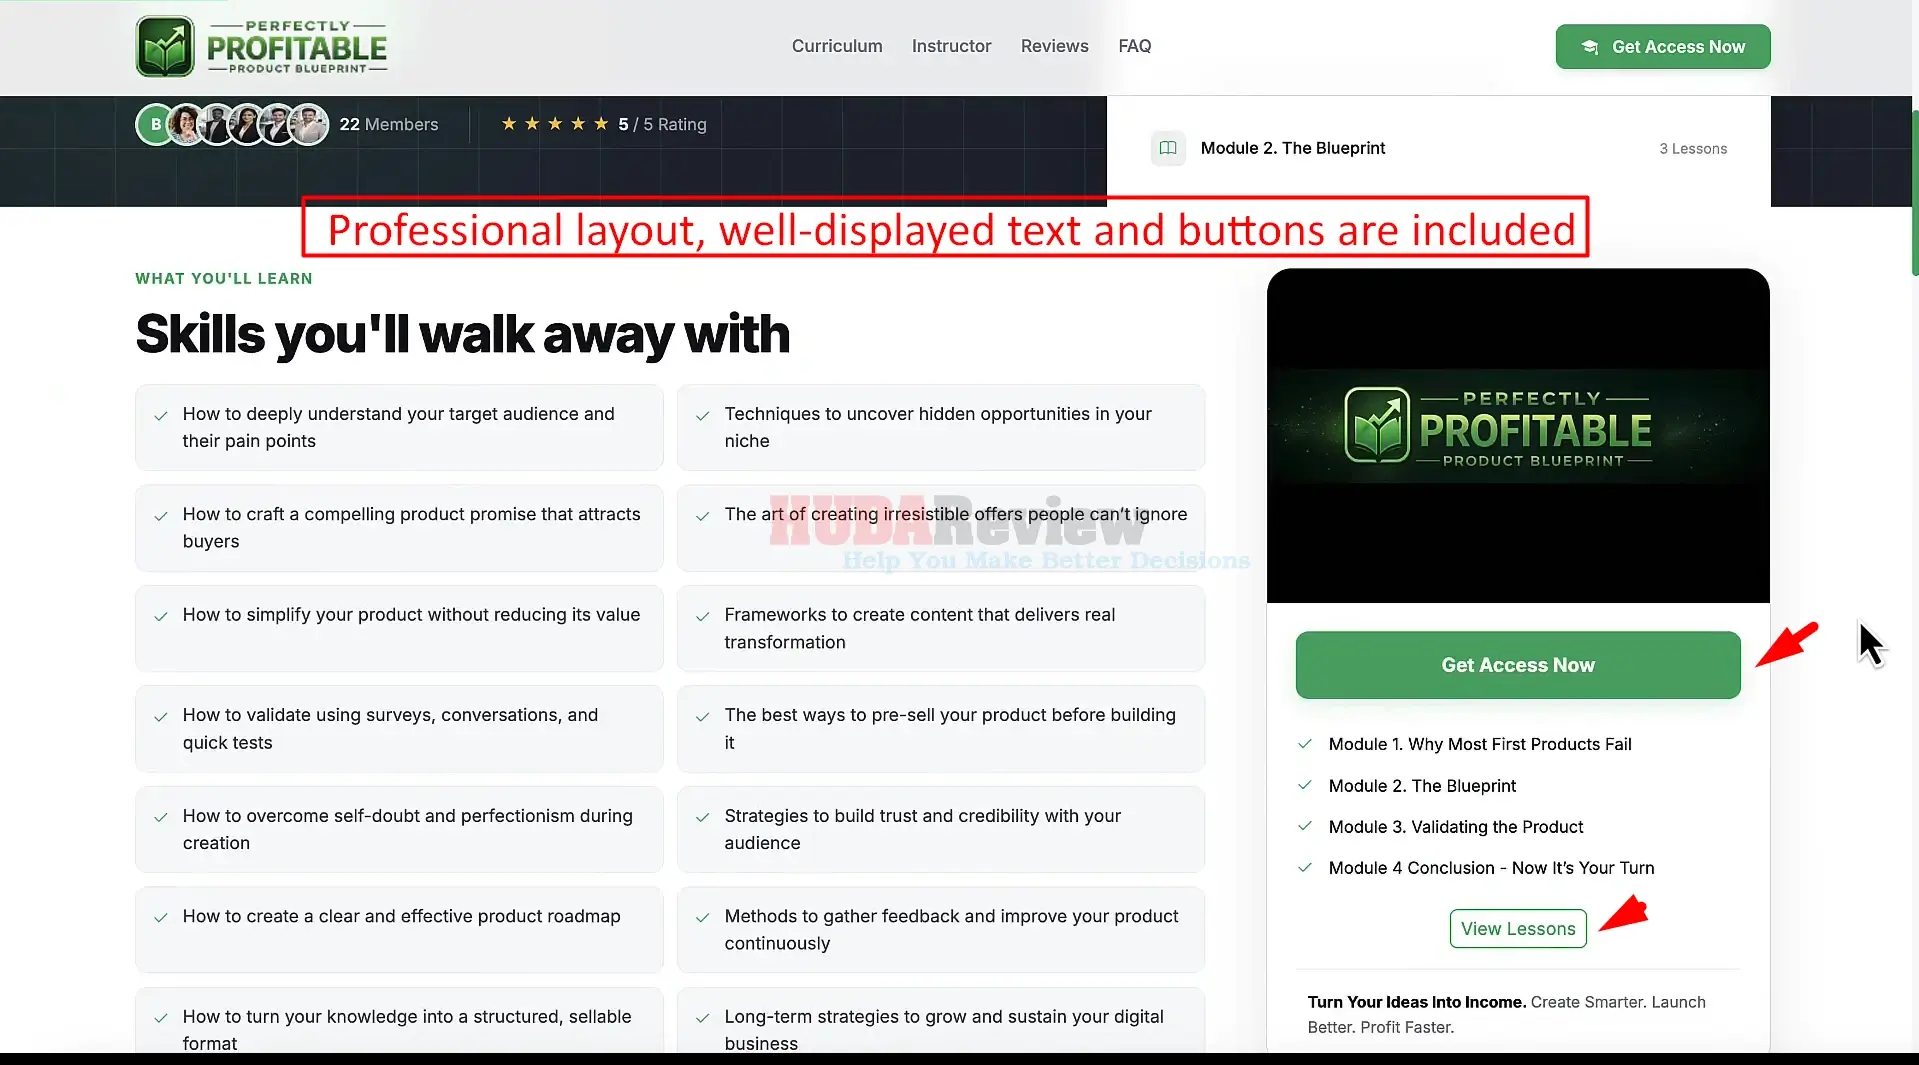The image size is (1919, 1065).
Task: Click the fifth rating star
Action: (601, 124)
